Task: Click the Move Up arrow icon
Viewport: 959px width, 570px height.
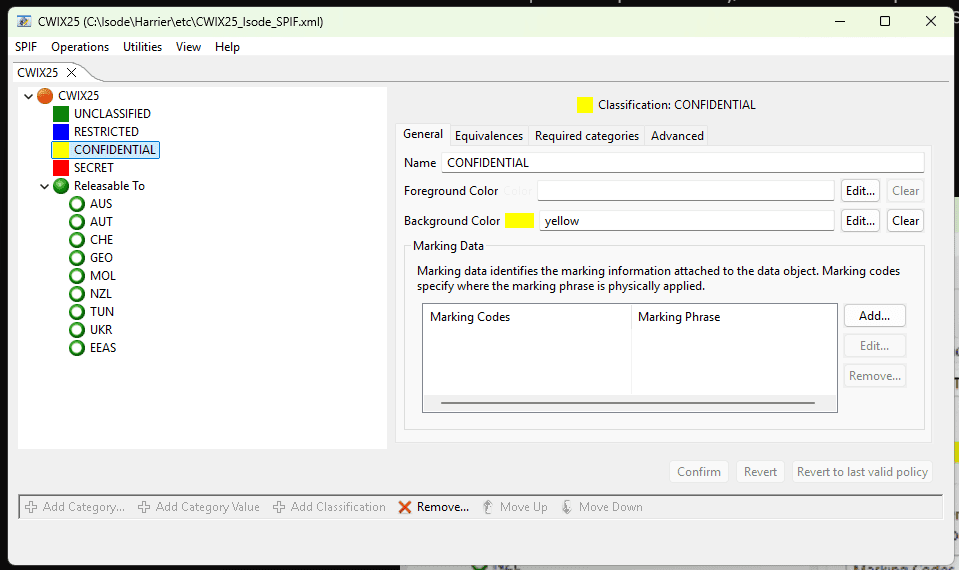Action: (487, 507)
